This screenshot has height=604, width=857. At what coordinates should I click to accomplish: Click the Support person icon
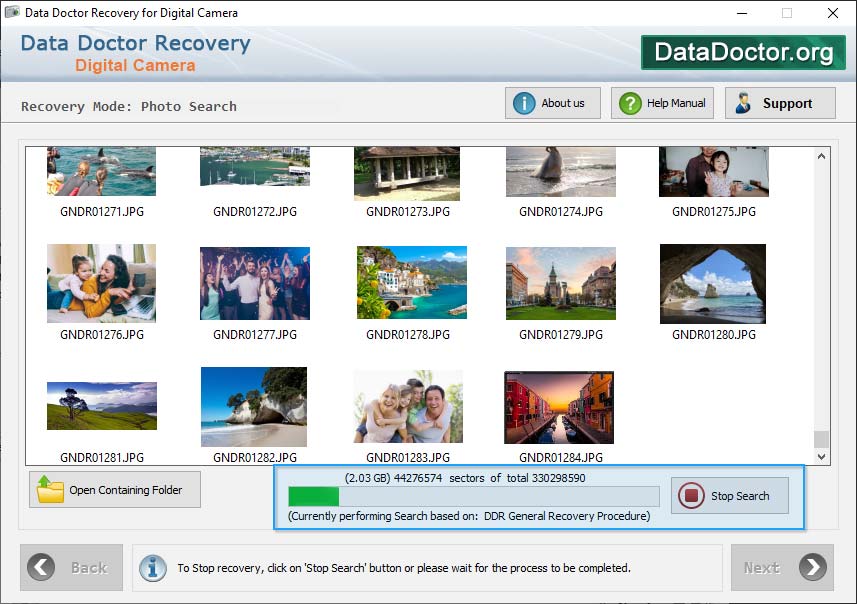pos(743,103)
